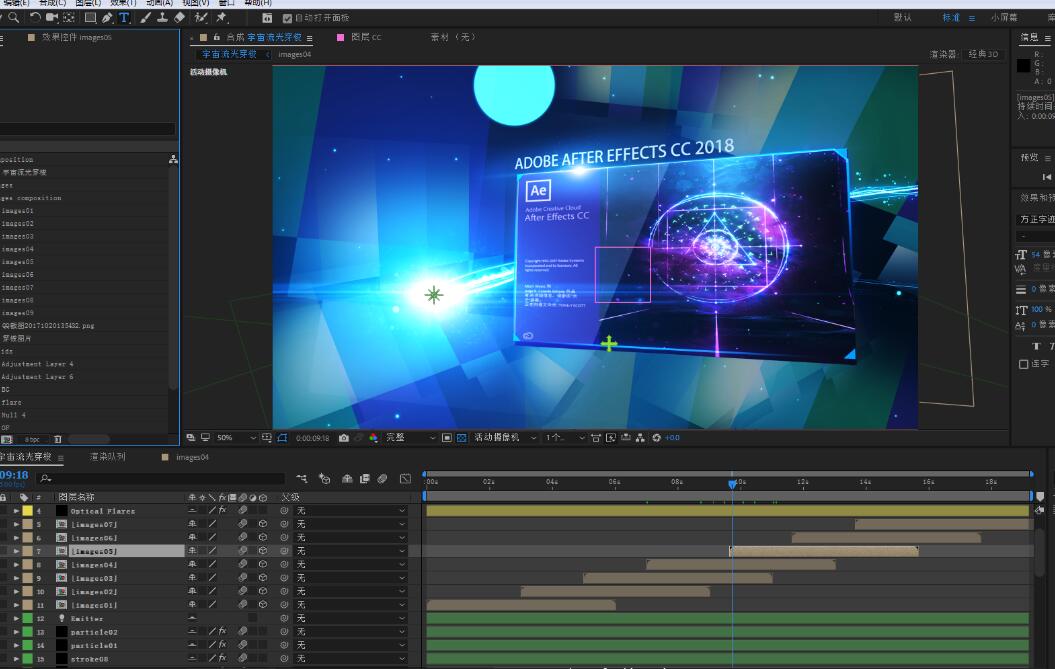Open the Render Queue tab
Viewport: 1055px width, 669px height.
click(108, 457)
